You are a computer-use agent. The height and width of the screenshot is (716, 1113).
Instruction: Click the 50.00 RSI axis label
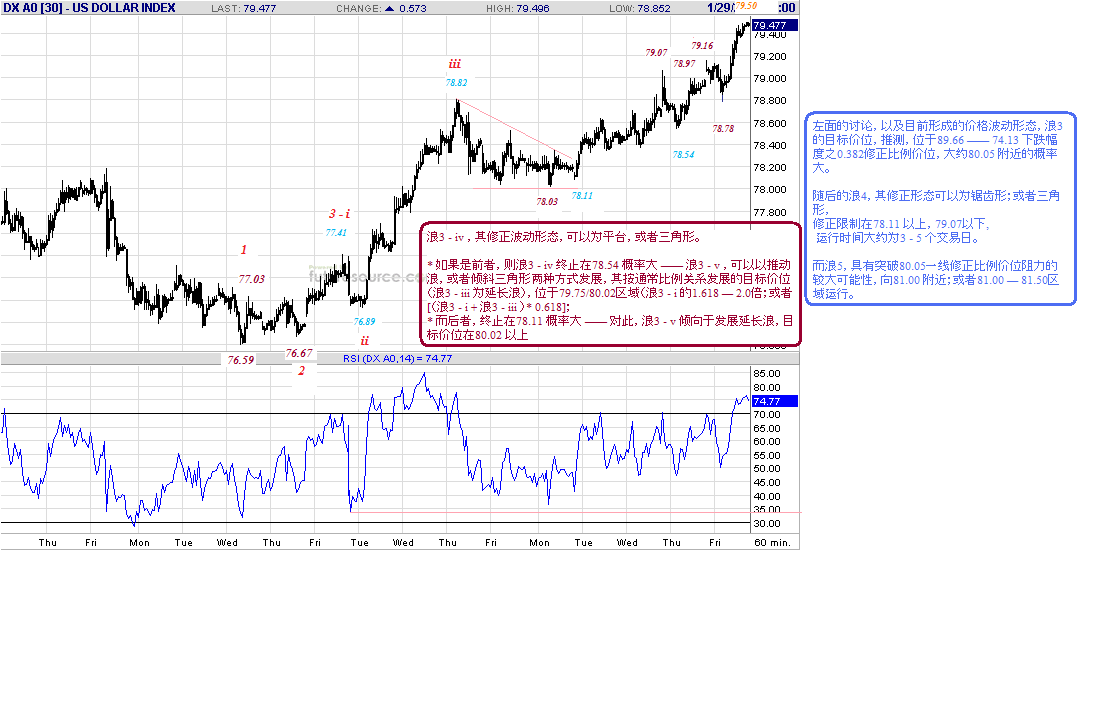click(x=767, y=468)
